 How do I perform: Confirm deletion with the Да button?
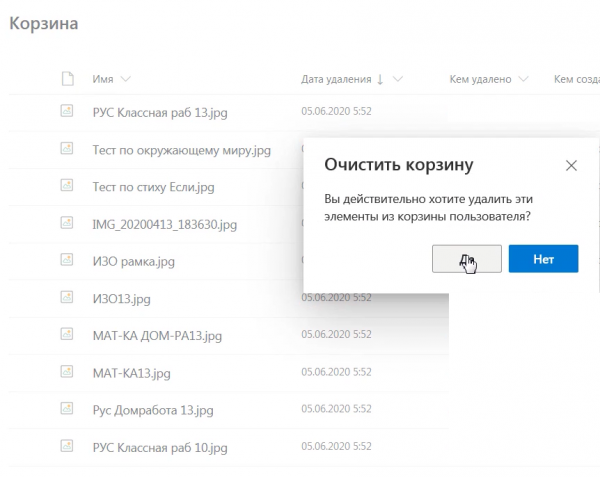[x=467, y=259]
